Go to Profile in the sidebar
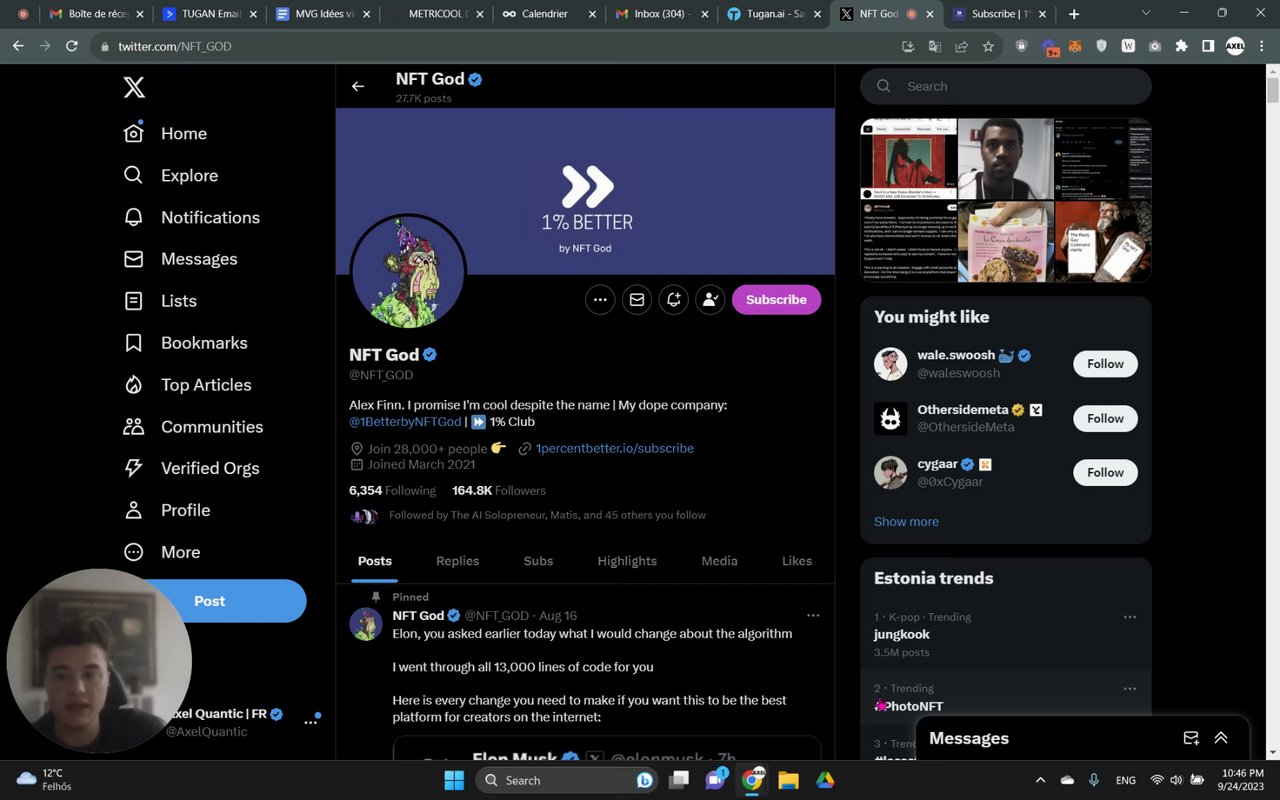 pos(167,510)
